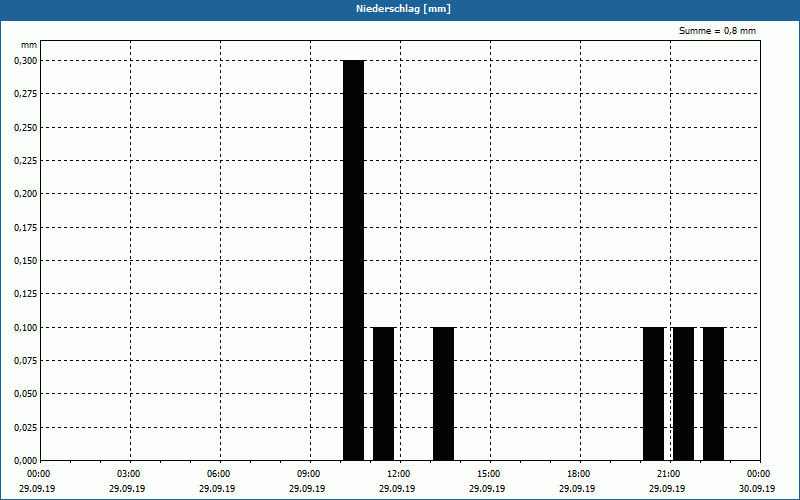Click the Niederschlag [mm] chart title
Viewport: 800px width, 500px height.
tap(403, 9)
